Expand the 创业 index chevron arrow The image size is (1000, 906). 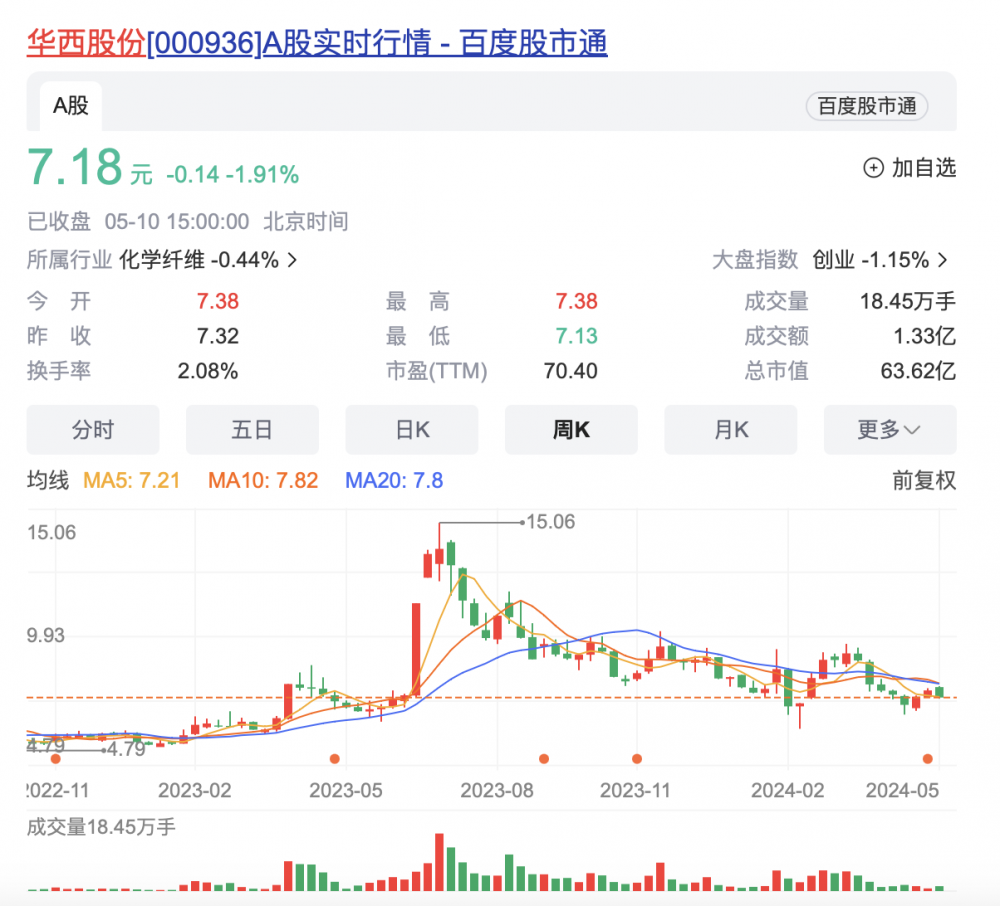pos(943,260)
